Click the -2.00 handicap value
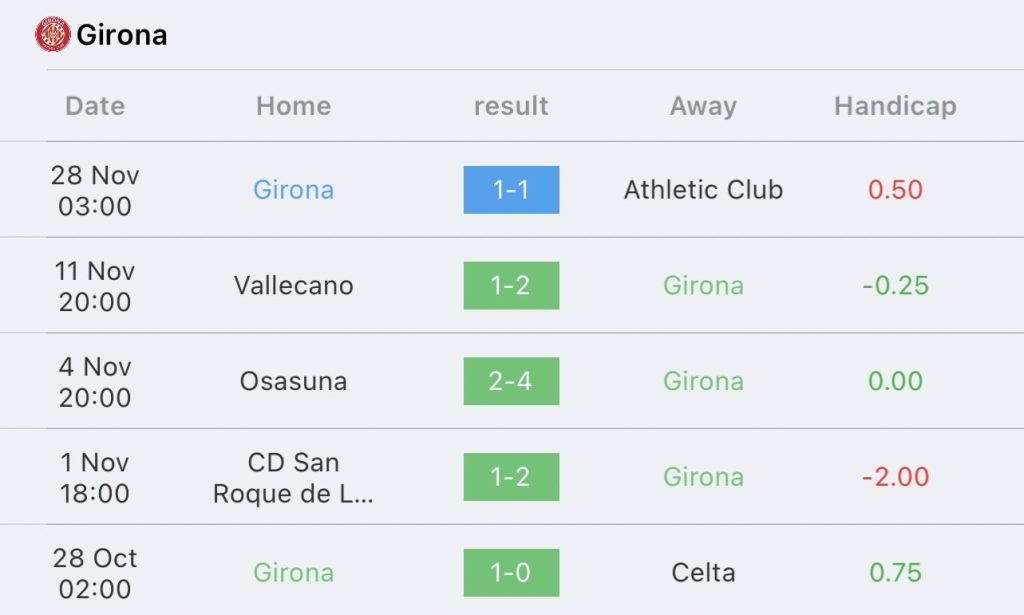The height and width of the screenshot is (615, 1024). [x=895, y=477]
